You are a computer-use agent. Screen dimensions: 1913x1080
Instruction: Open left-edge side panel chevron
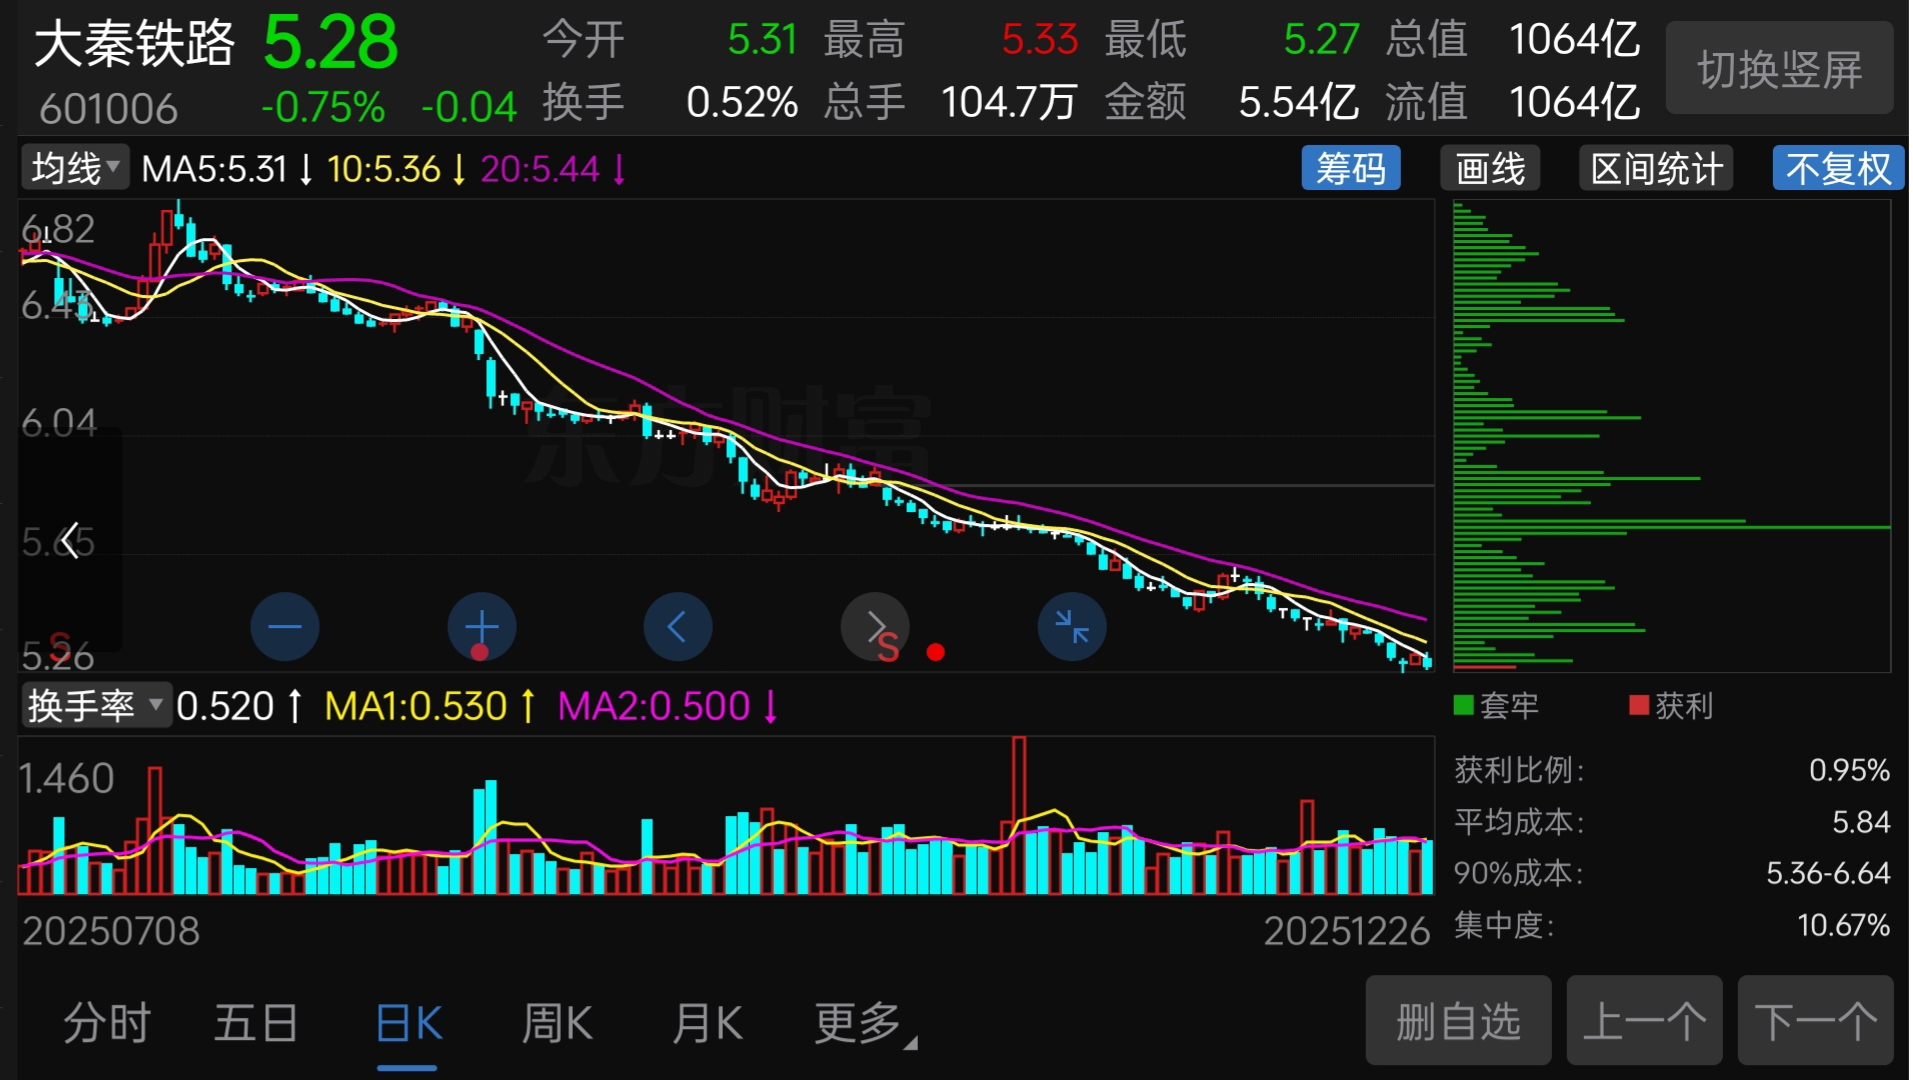pyautogui.click(x=69, y=541)
